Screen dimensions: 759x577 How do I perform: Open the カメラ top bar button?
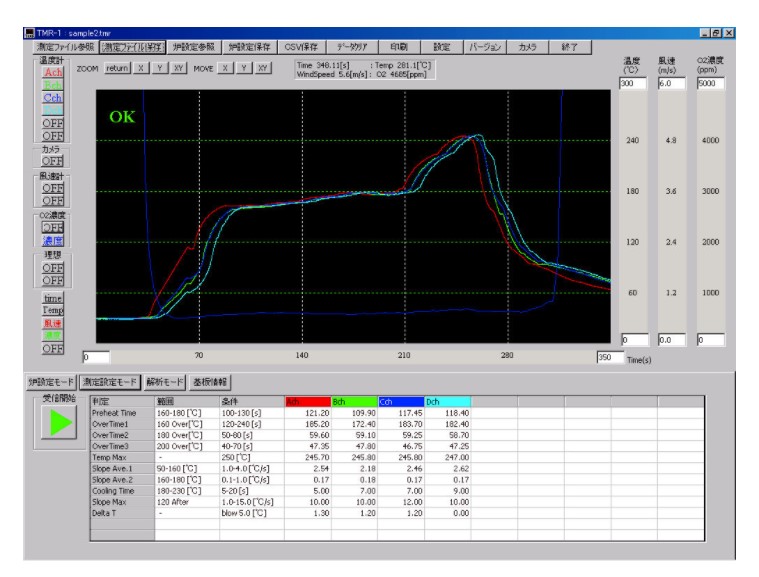[x=527, y=47]
